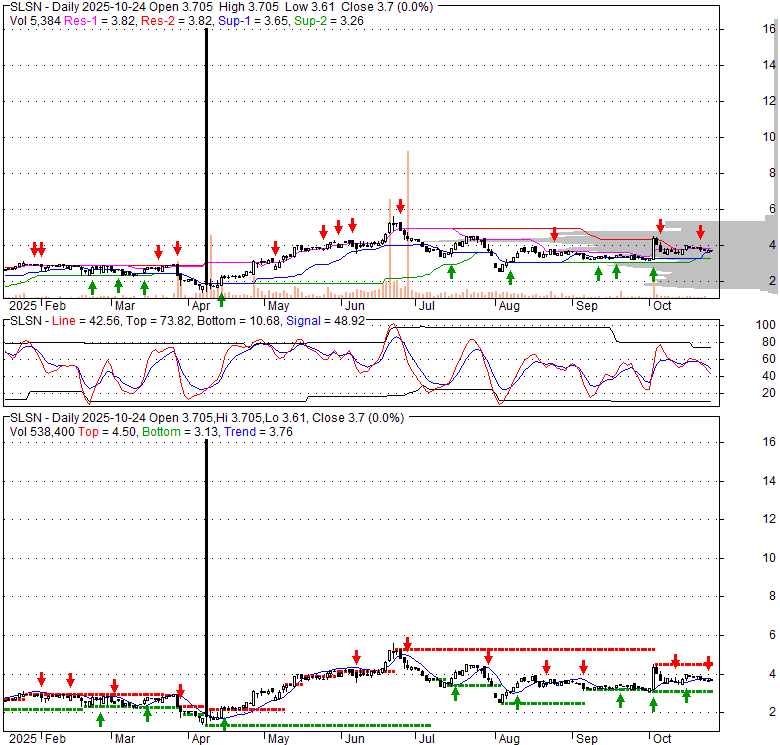Click the '20' level on oscillator scale
Viewport: 780px width, 745px height.
[x=769, y=393]
